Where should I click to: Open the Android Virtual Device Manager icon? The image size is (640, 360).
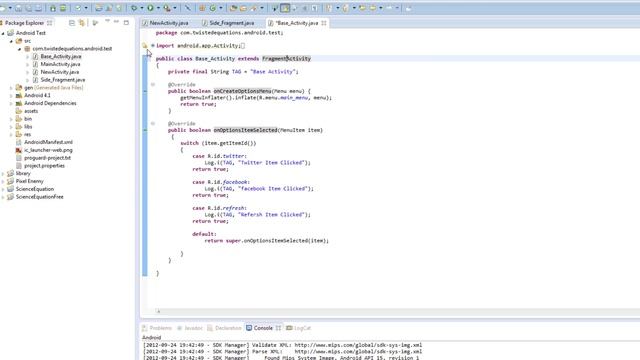62,8
